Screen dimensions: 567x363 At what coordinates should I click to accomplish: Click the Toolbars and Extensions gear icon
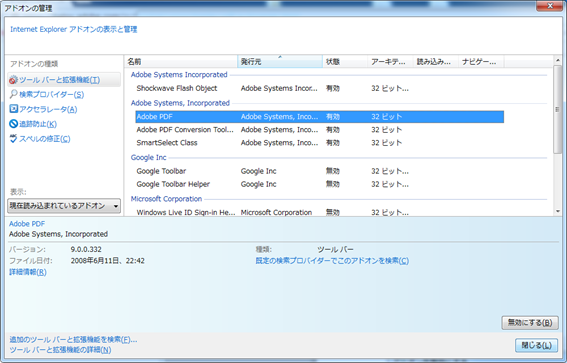pyautogui.click(x=13, y=80)
